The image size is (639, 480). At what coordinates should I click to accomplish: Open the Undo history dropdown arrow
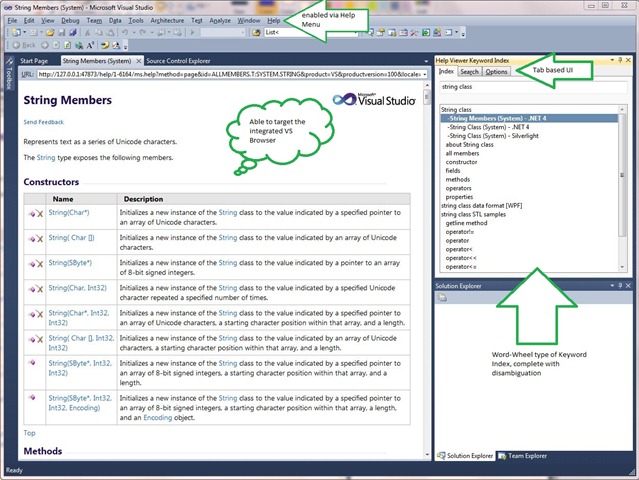tap(134, 32)
